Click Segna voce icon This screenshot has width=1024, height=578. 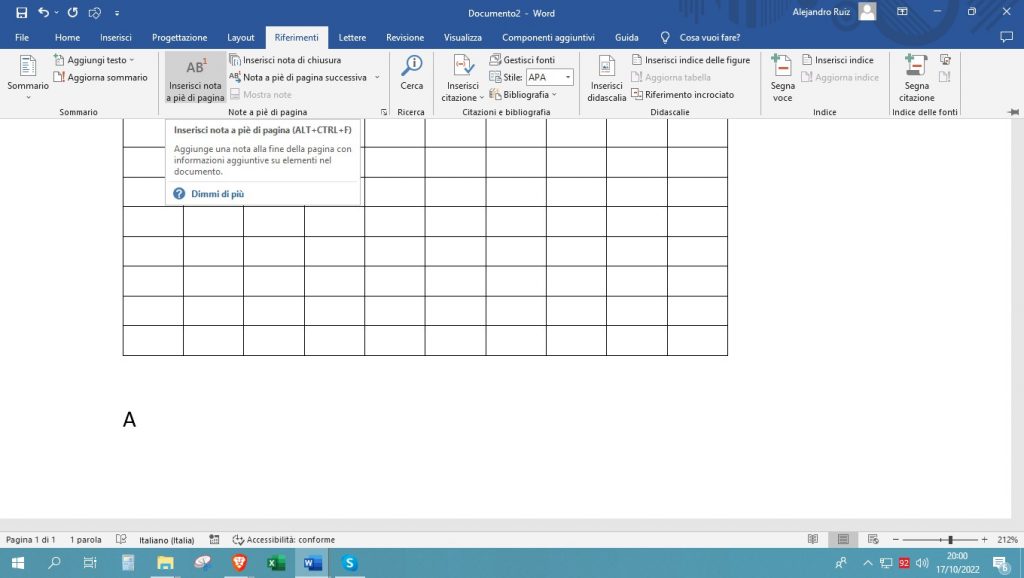[782, 68]
